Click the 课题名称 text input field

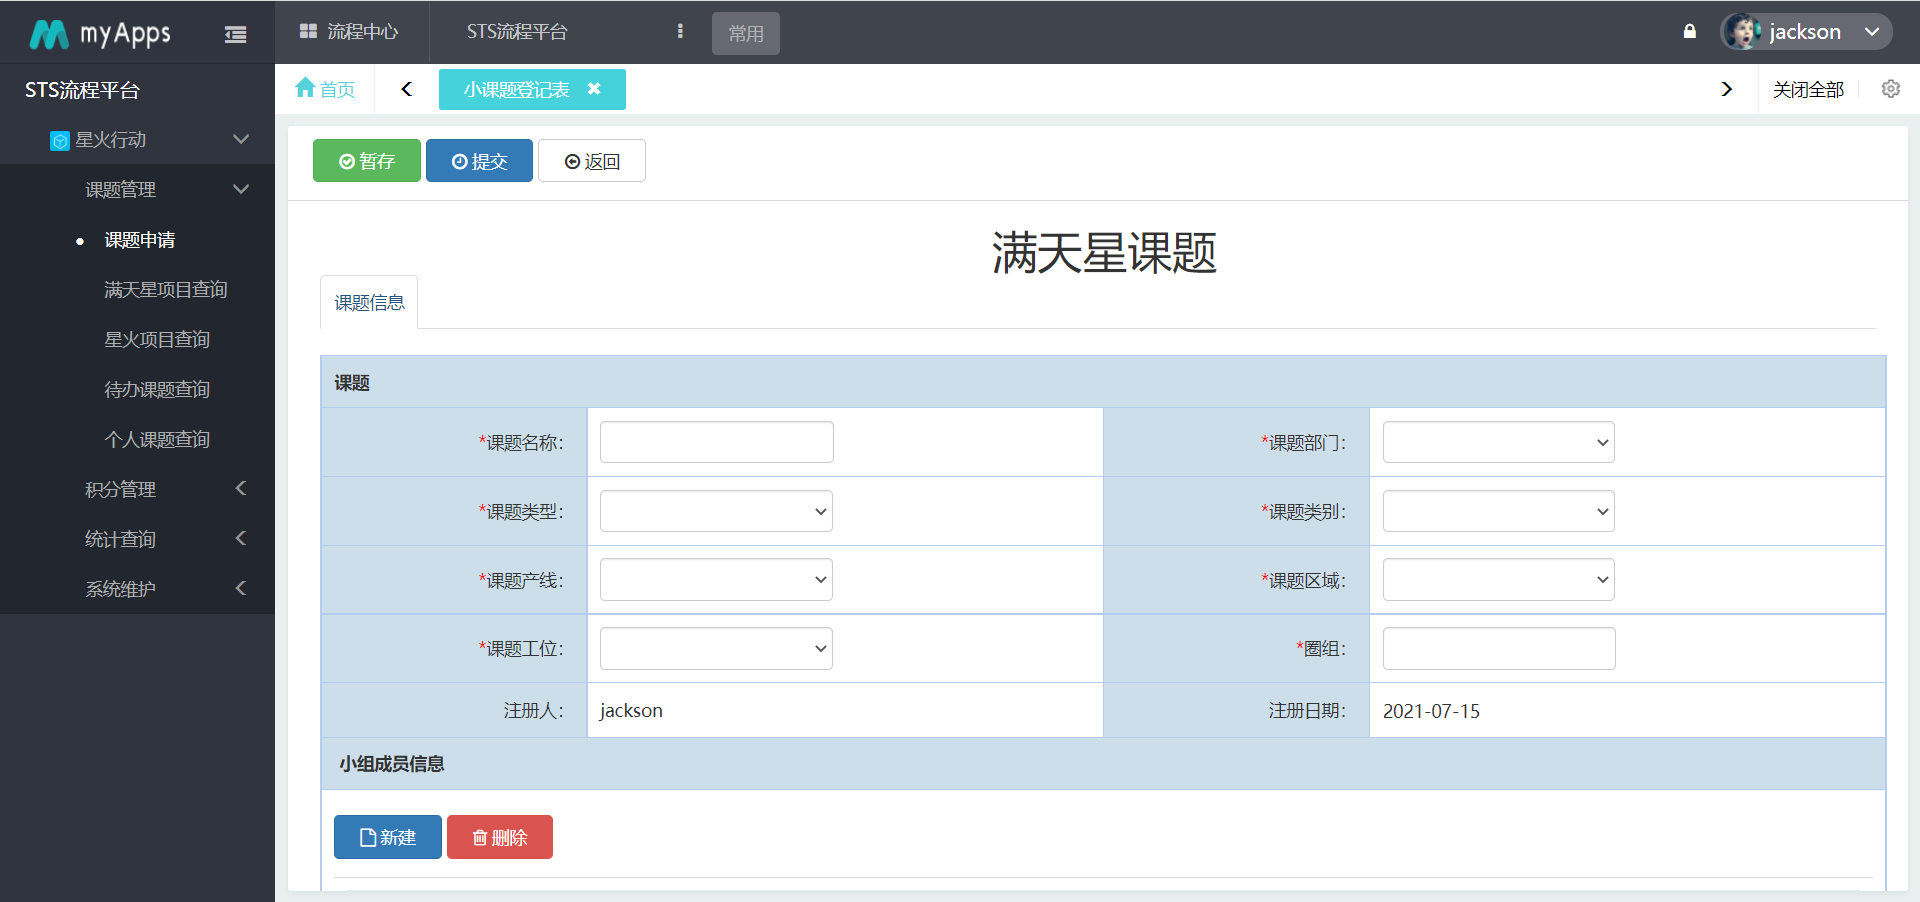[716, 442]
